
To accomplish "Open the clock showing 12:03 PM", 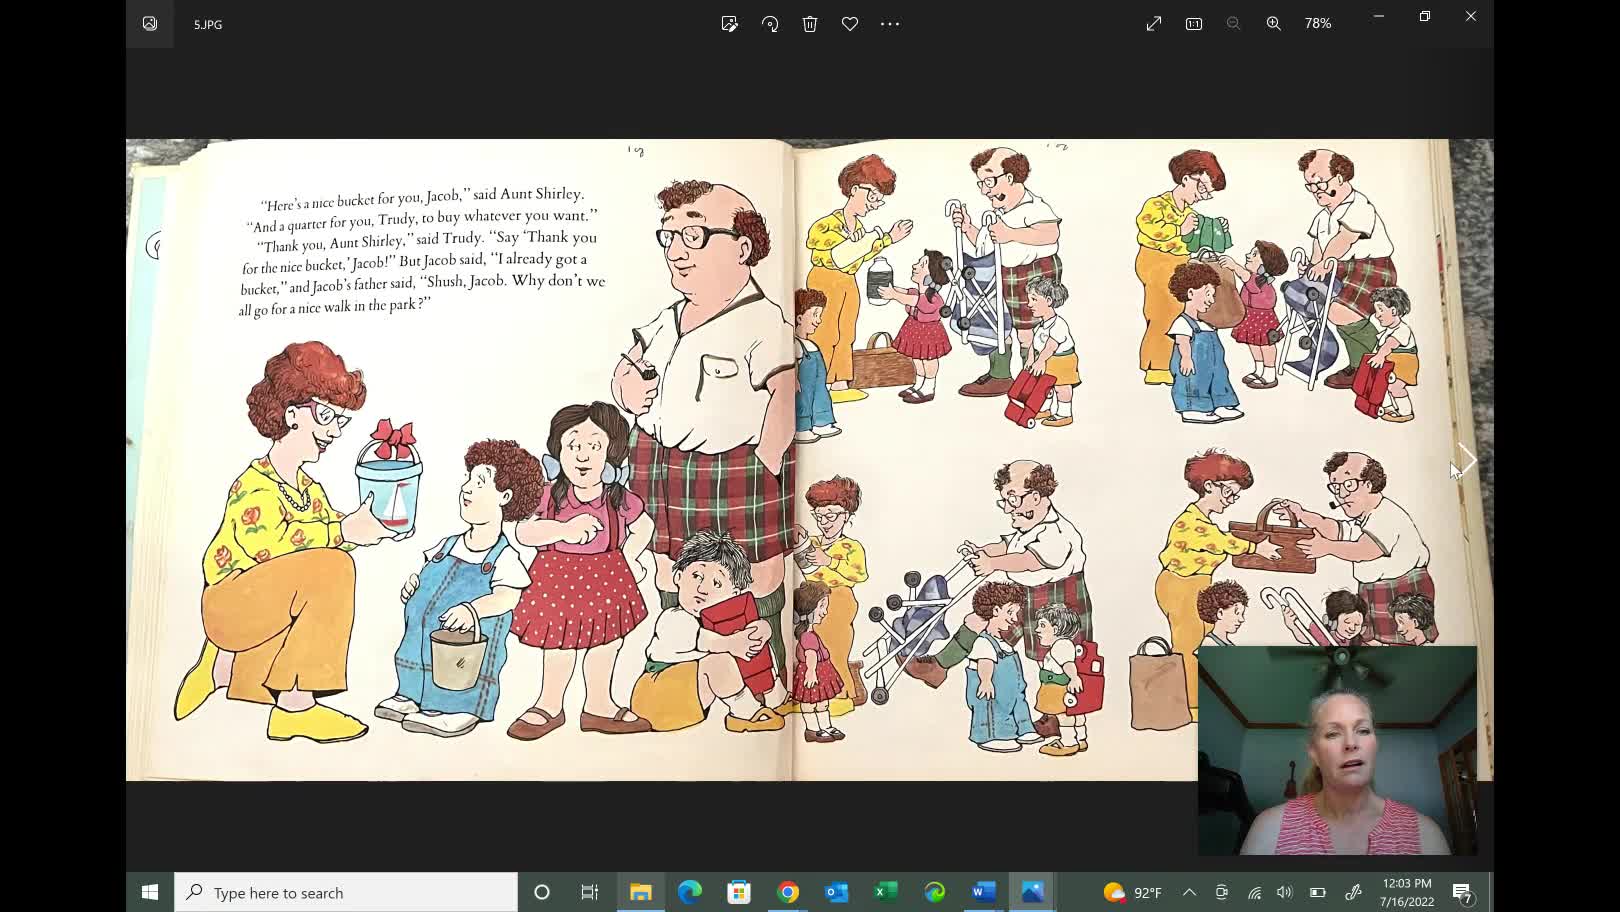I will pyautogui.click(x=1407, y=892).
